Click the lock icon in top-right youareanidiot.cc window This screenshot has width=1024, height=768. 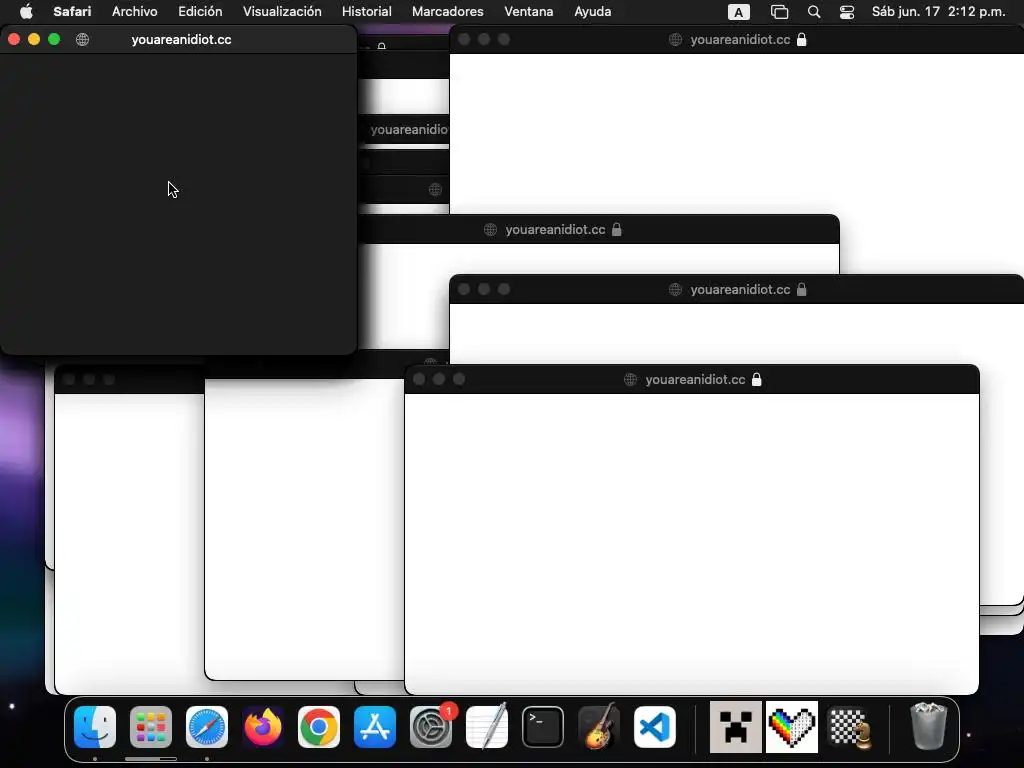(x=801, y=39)
